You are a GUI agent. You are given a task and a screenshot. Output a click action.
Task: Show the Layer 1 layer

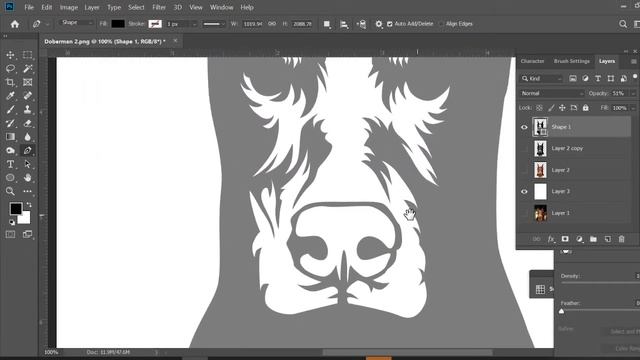(x=524, y=213)
